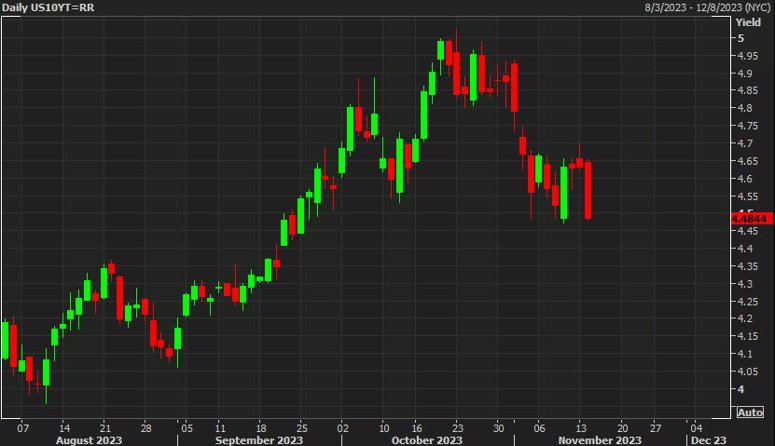Click the 4 value on the yield axis
The image size is (775, 446).
tap(740, 389)
